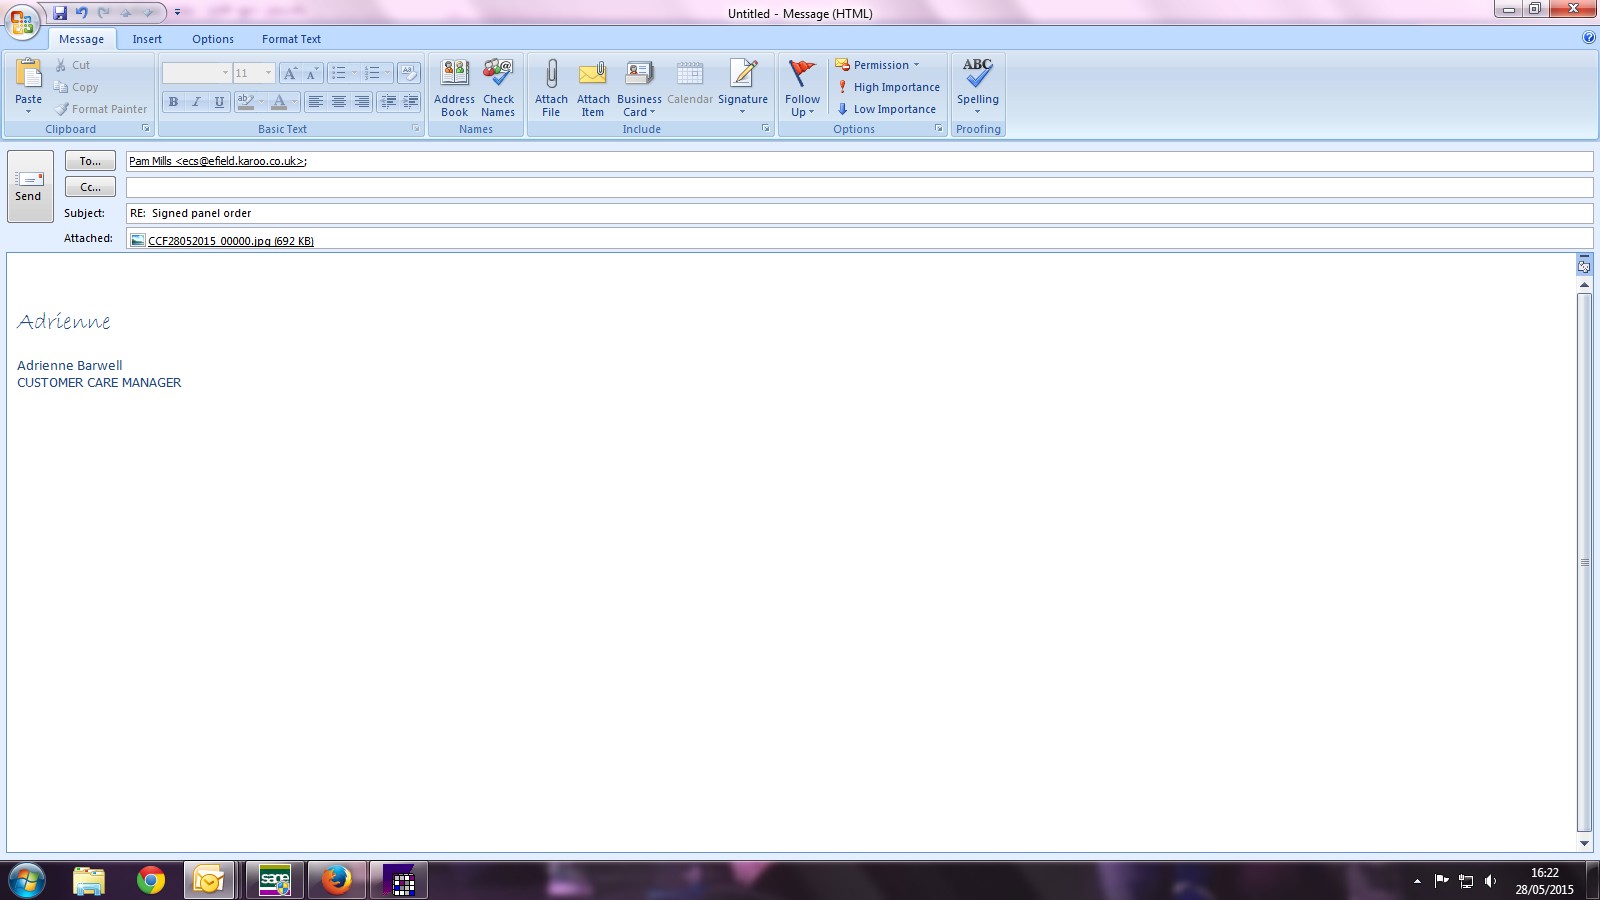
Task: Click the Attach File paperclip icon
Action: (551, 75)
